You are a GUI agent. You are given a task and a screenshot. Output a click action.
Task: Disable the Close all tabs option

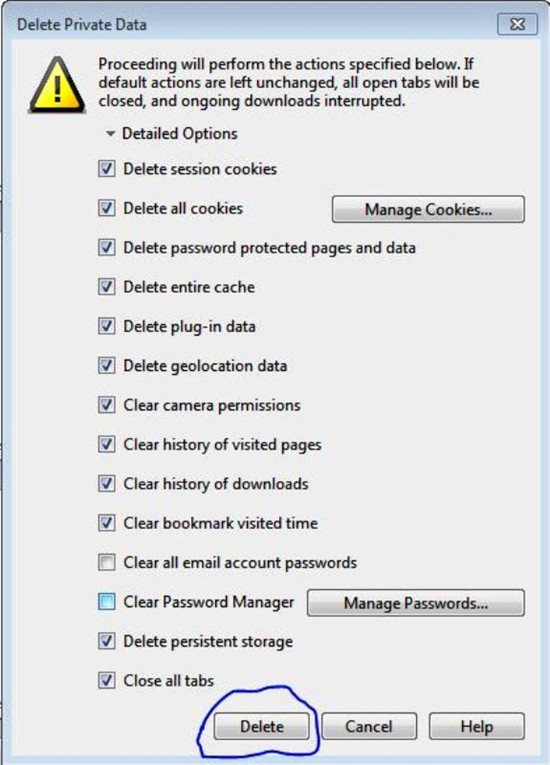point(106,680)
